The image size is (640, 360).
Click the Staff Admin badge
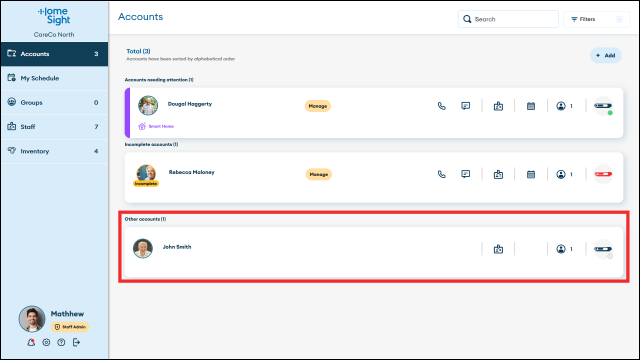click(x=70, y=327)
